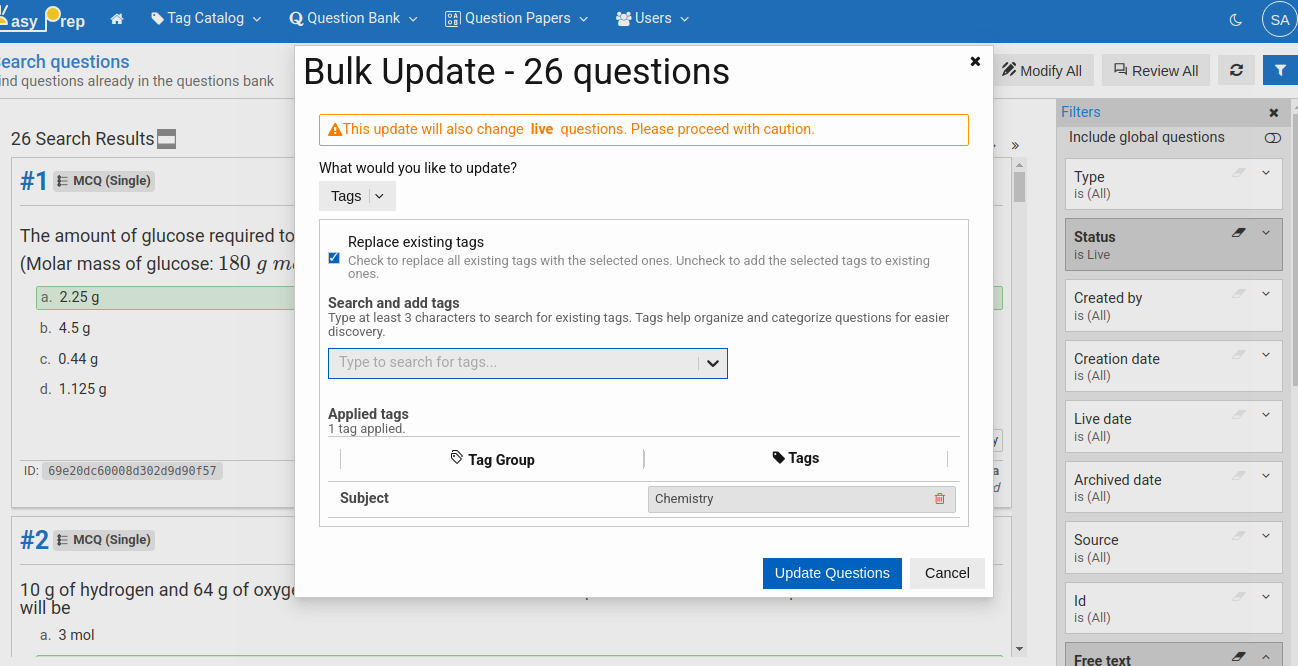
Task: Click the edit pencil on the Status filter
Action: (x=1239, y=231)
